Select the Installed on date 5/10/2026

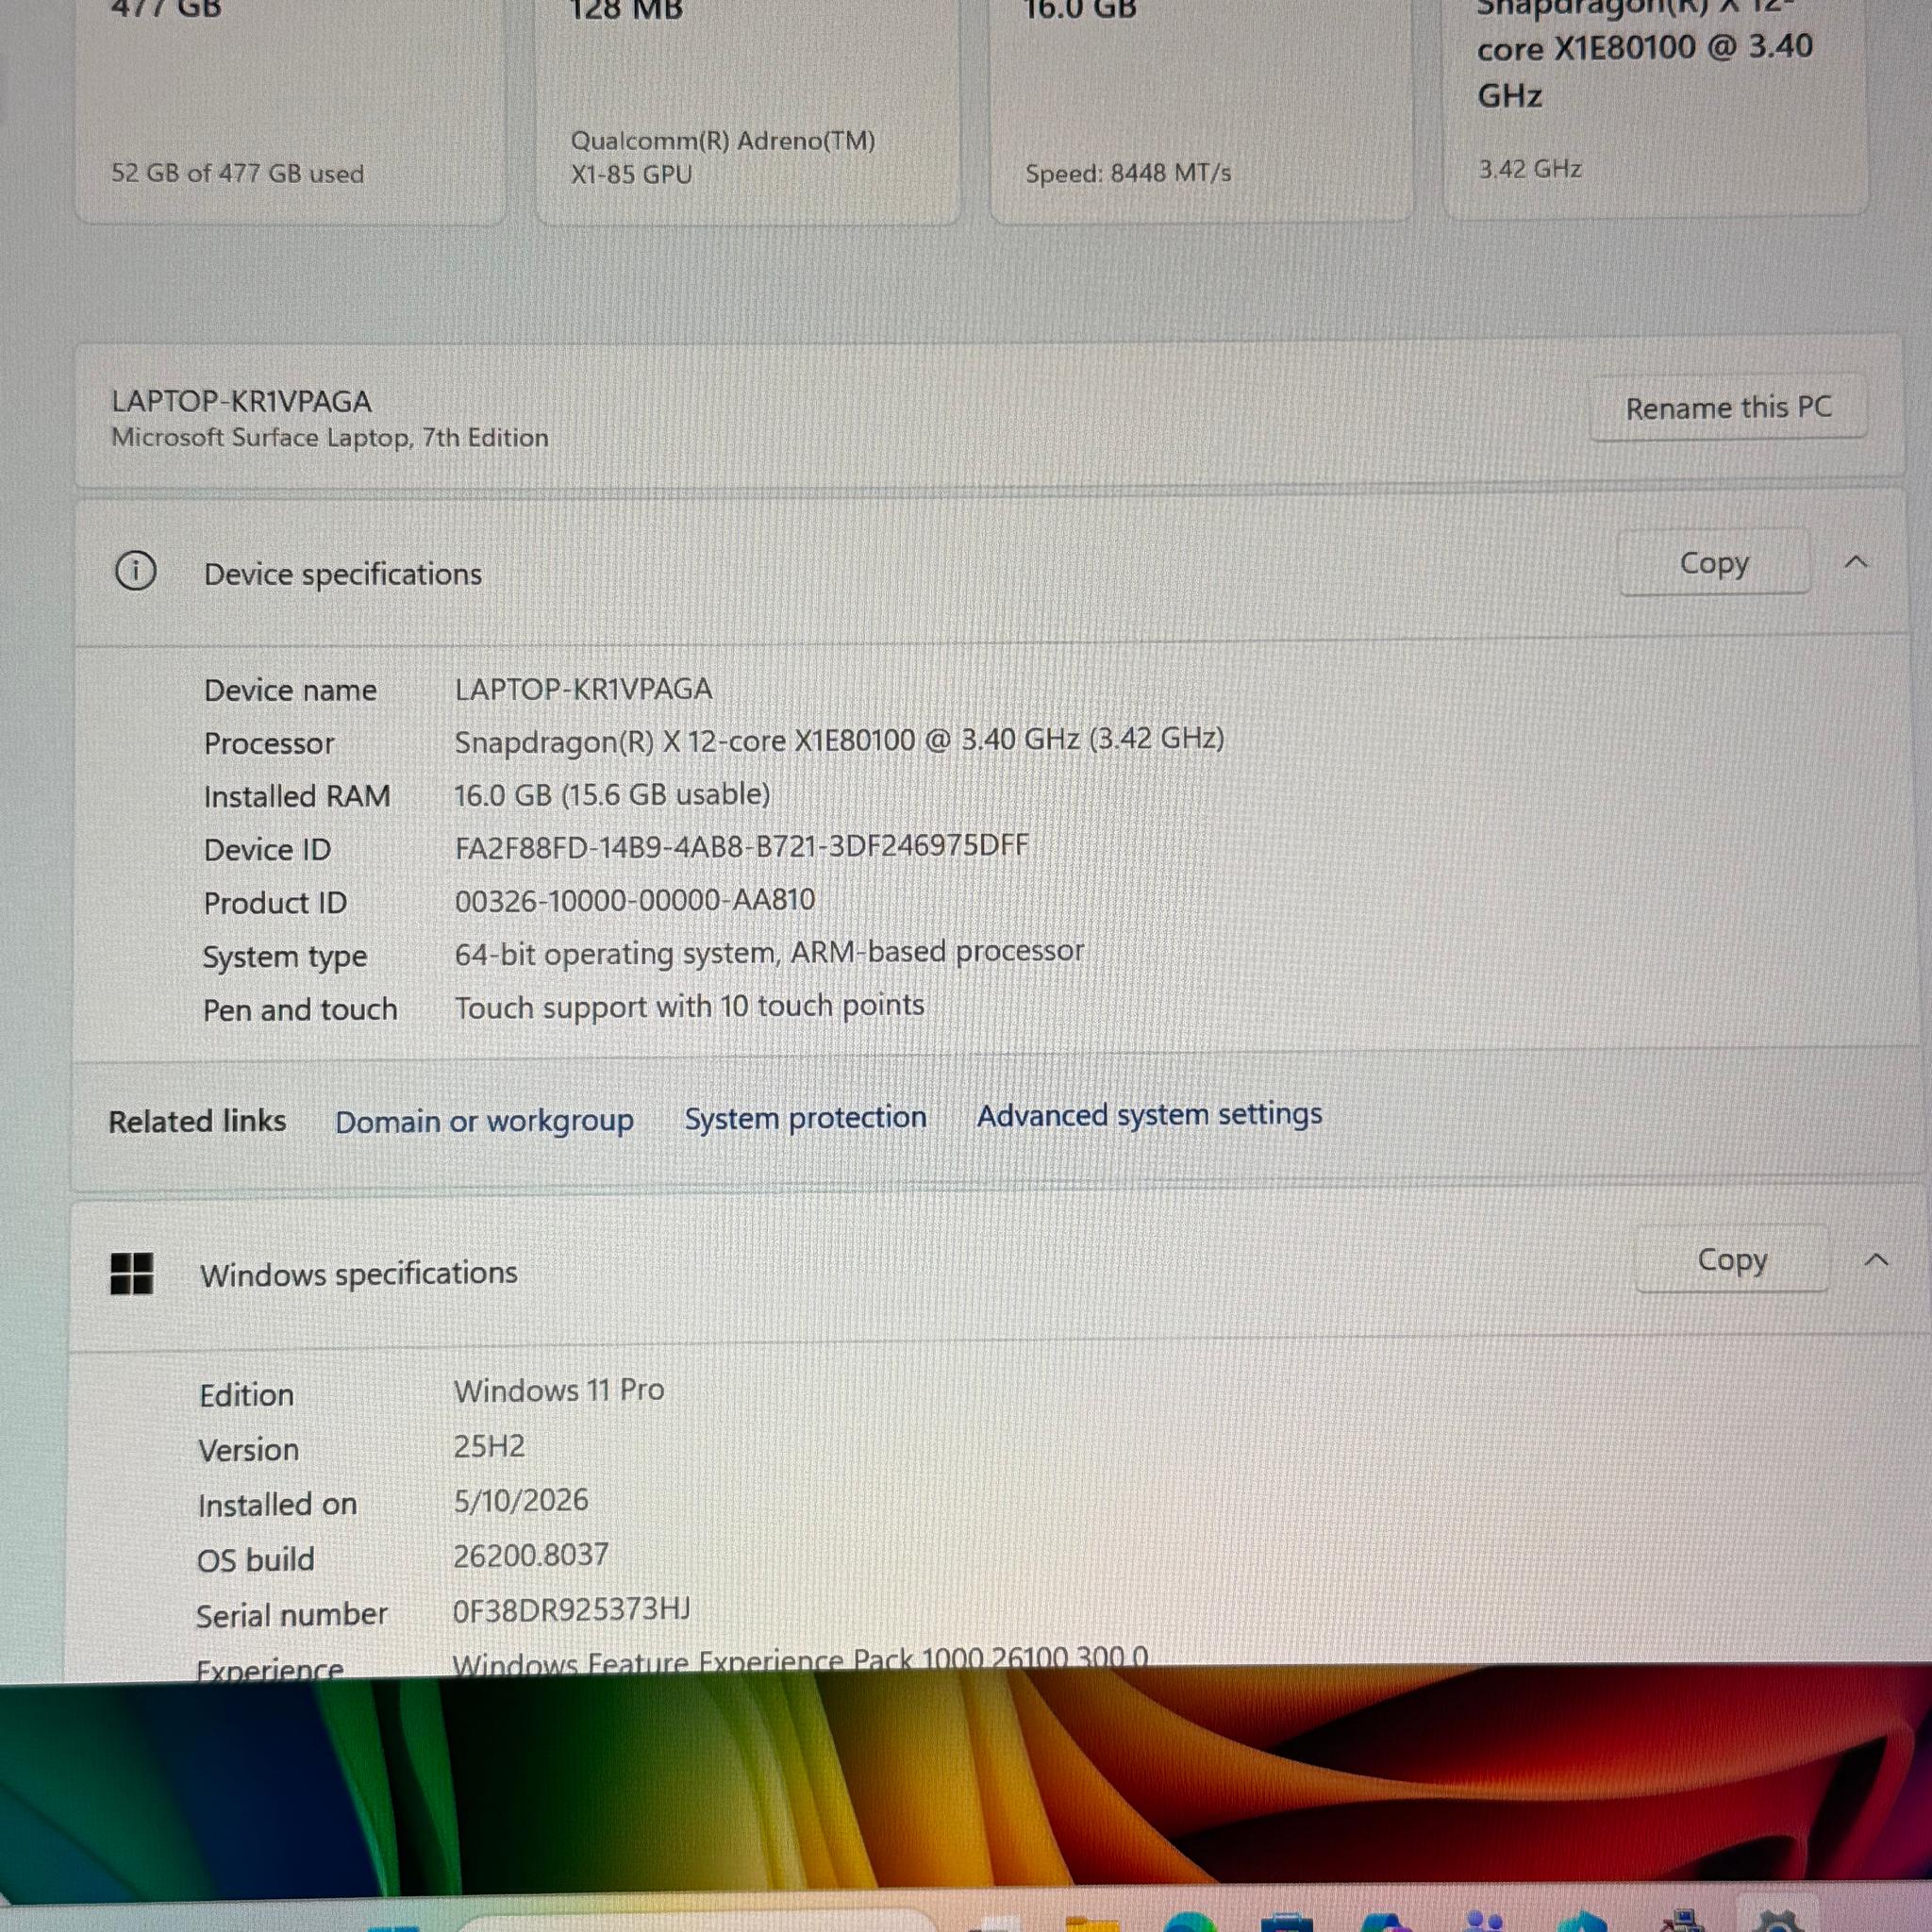pyautogui.click(x=521, y=1500)
